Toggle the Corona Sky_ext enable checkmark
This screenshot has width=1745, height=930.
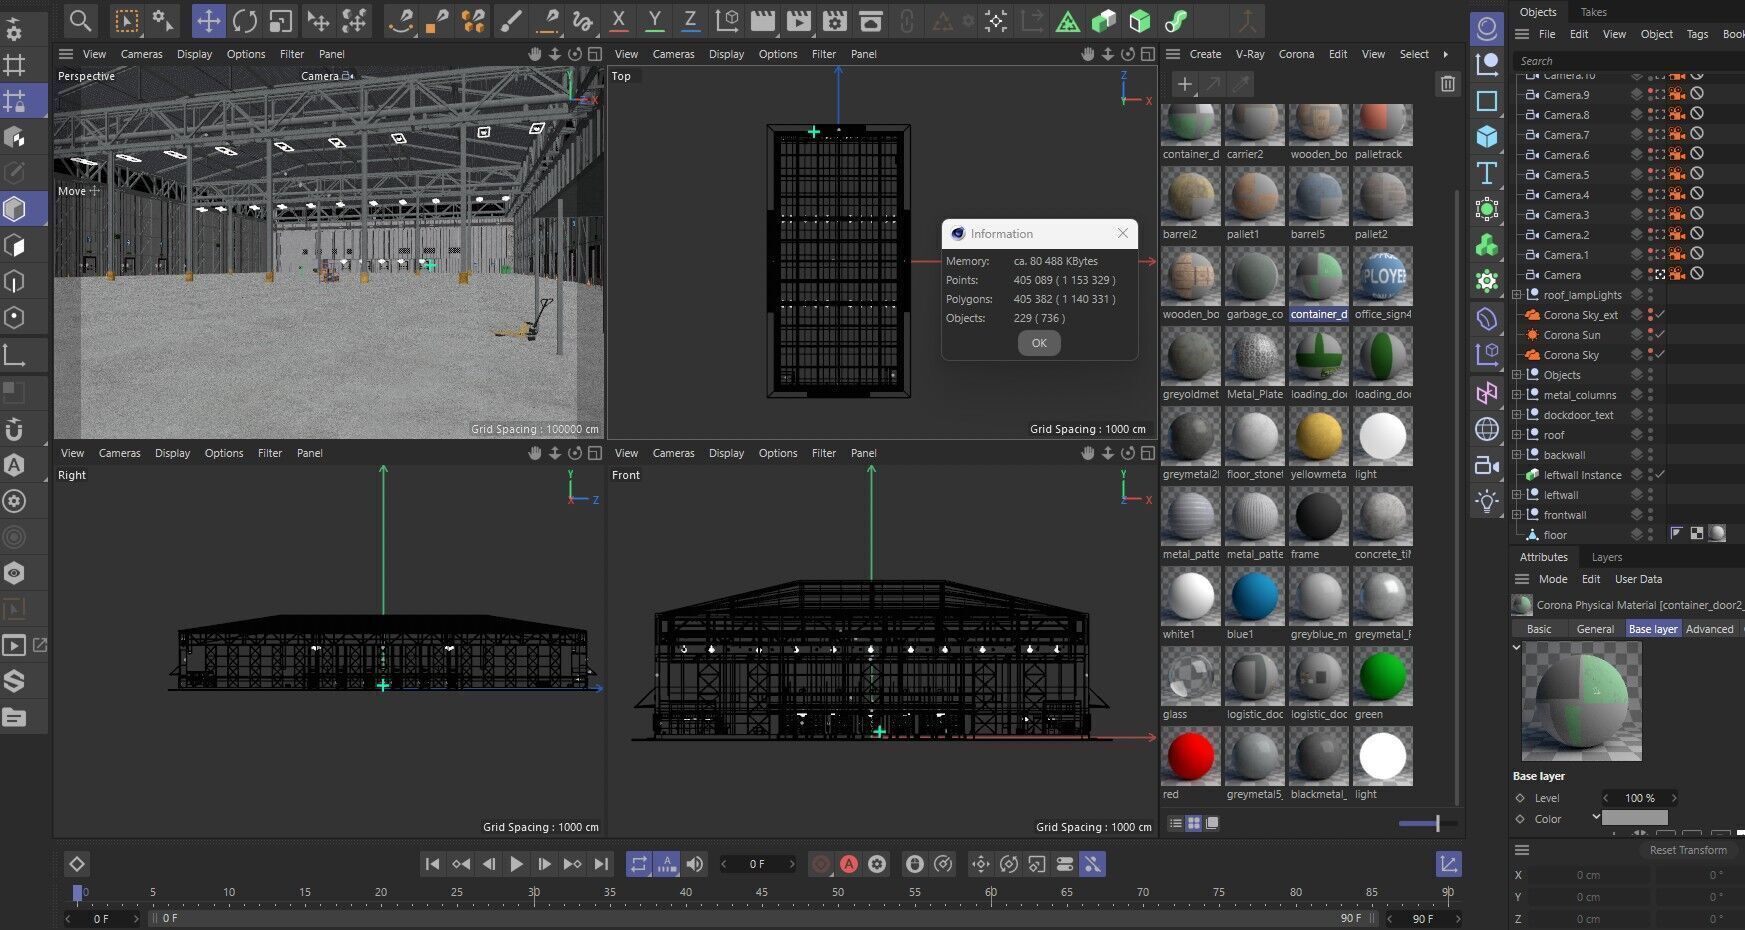click(1659, 315)
